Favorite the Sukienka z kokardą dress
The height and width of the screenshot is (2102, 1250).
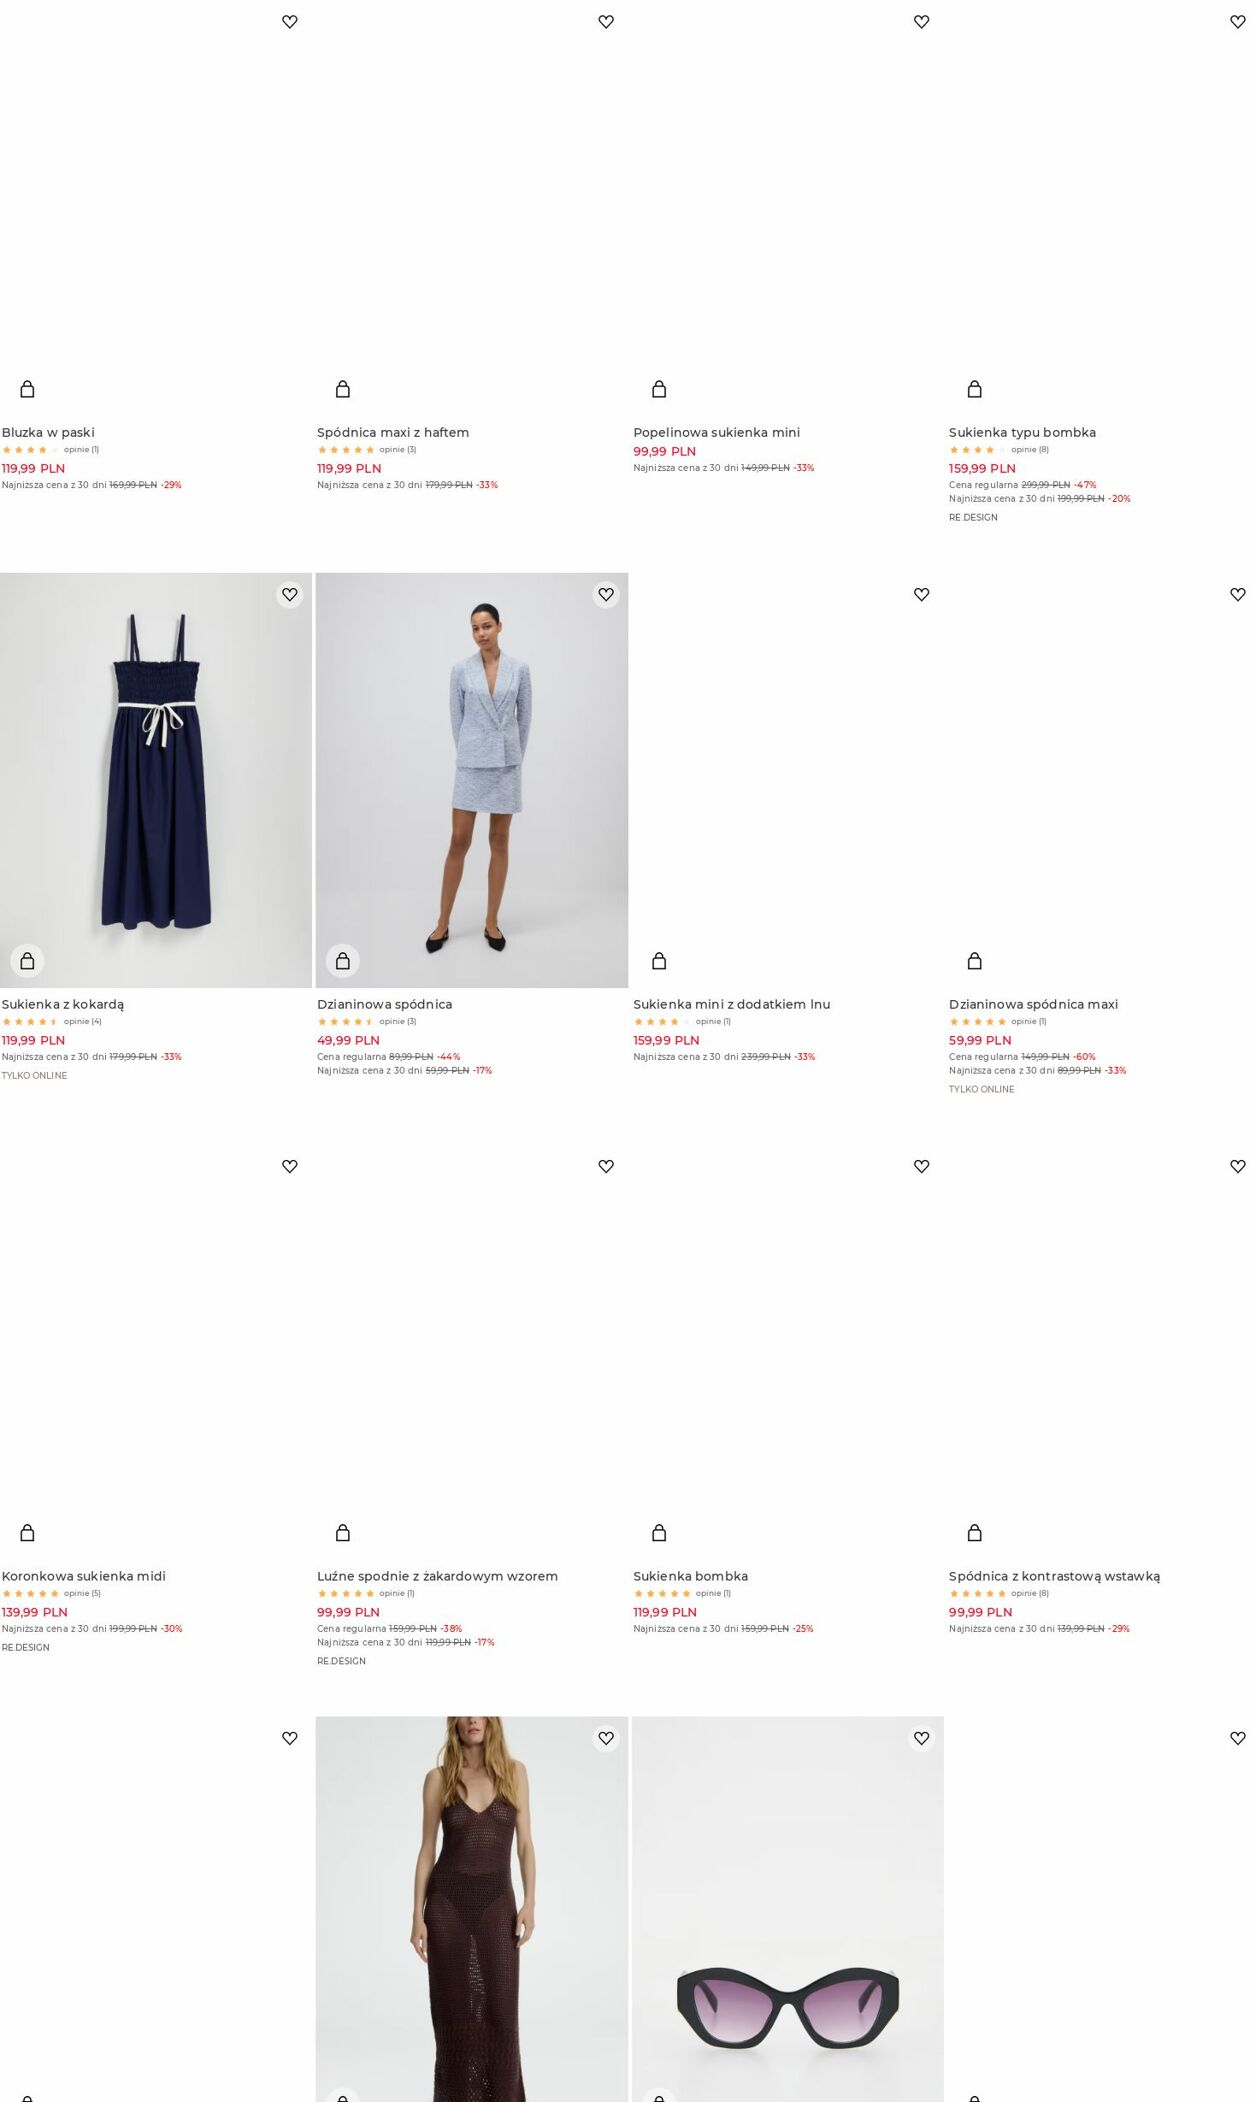(x=289, y=594)
